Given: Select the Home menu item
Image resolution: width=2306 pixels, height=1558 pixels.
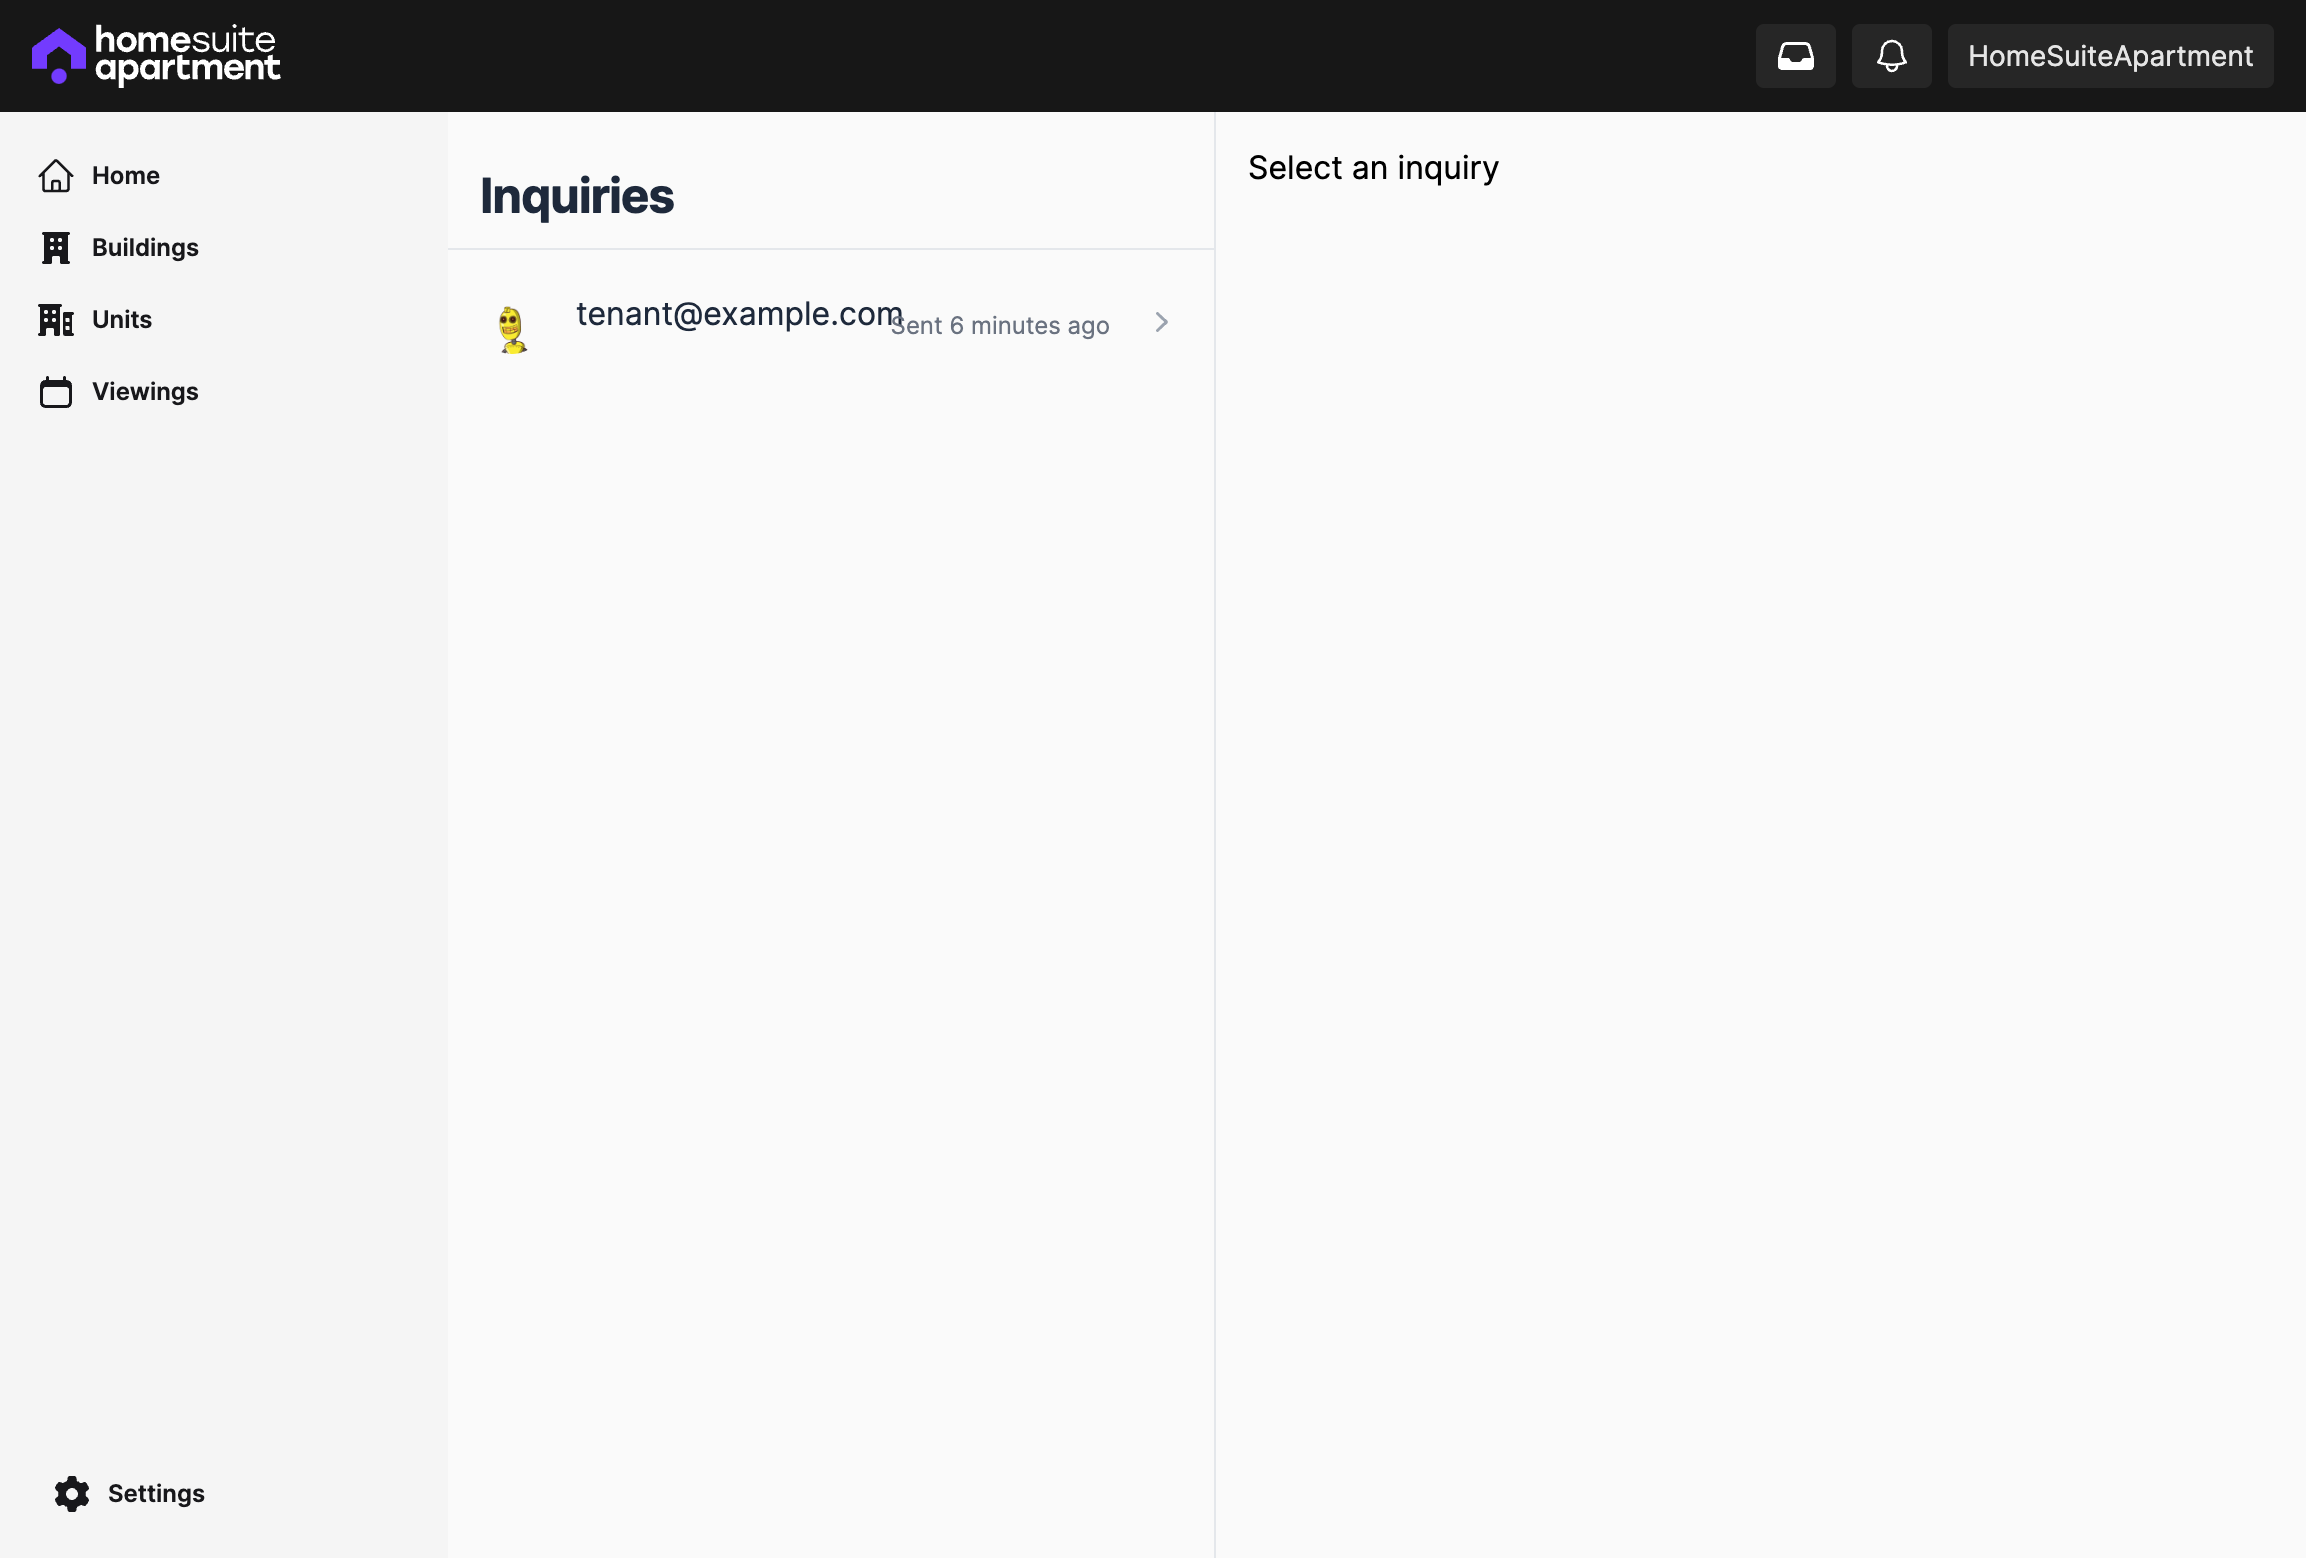Looking at the screenshot, I should (126, 175).
